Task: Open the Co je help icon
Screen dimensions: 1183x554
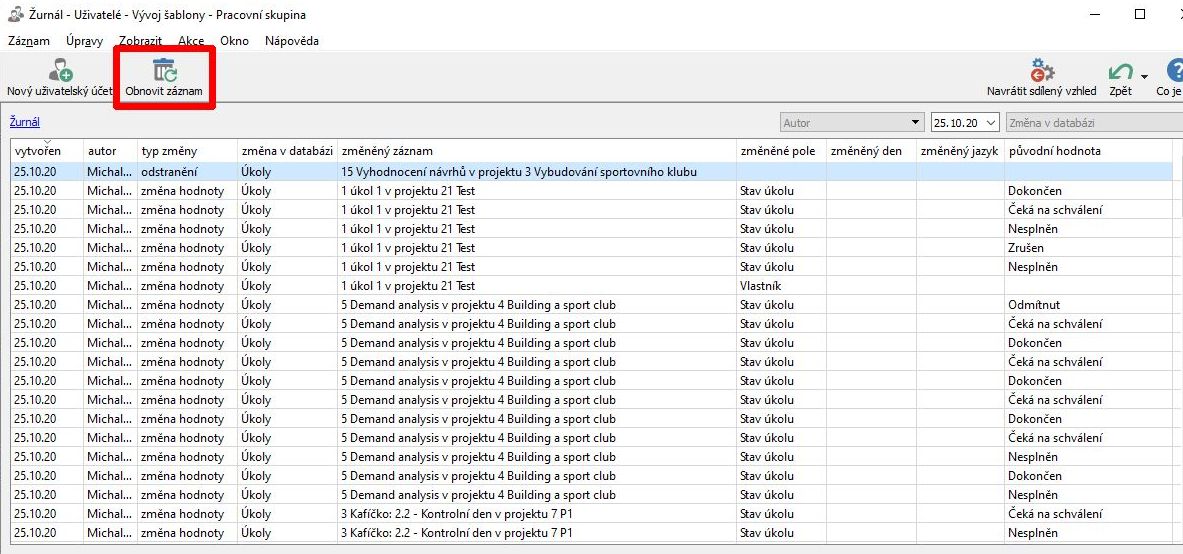Action: pyautogui.click(x=1174, y=72)
